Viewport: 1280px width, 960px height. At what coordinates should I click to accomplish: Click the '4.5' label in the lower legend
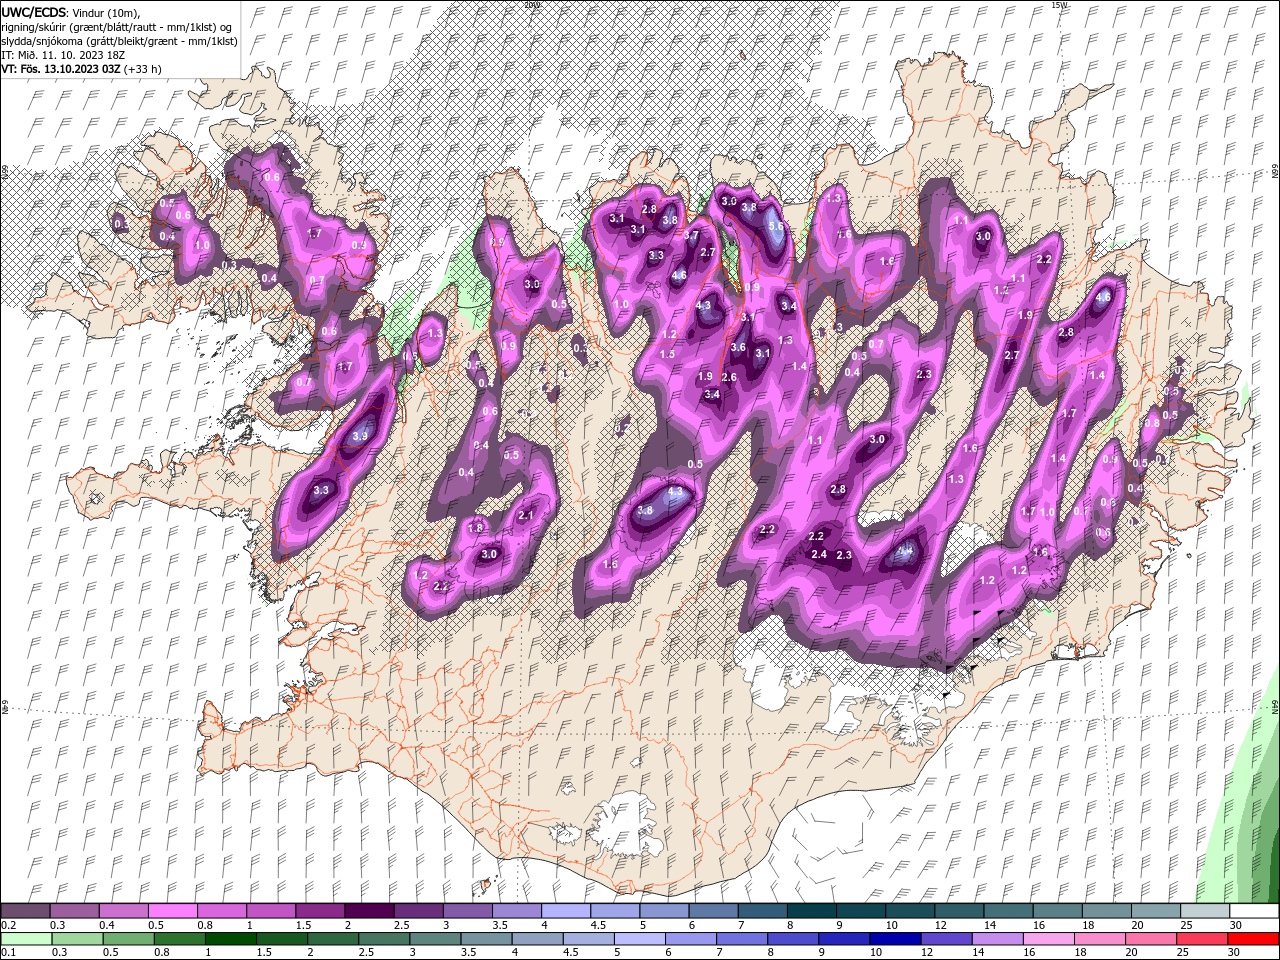571,953
